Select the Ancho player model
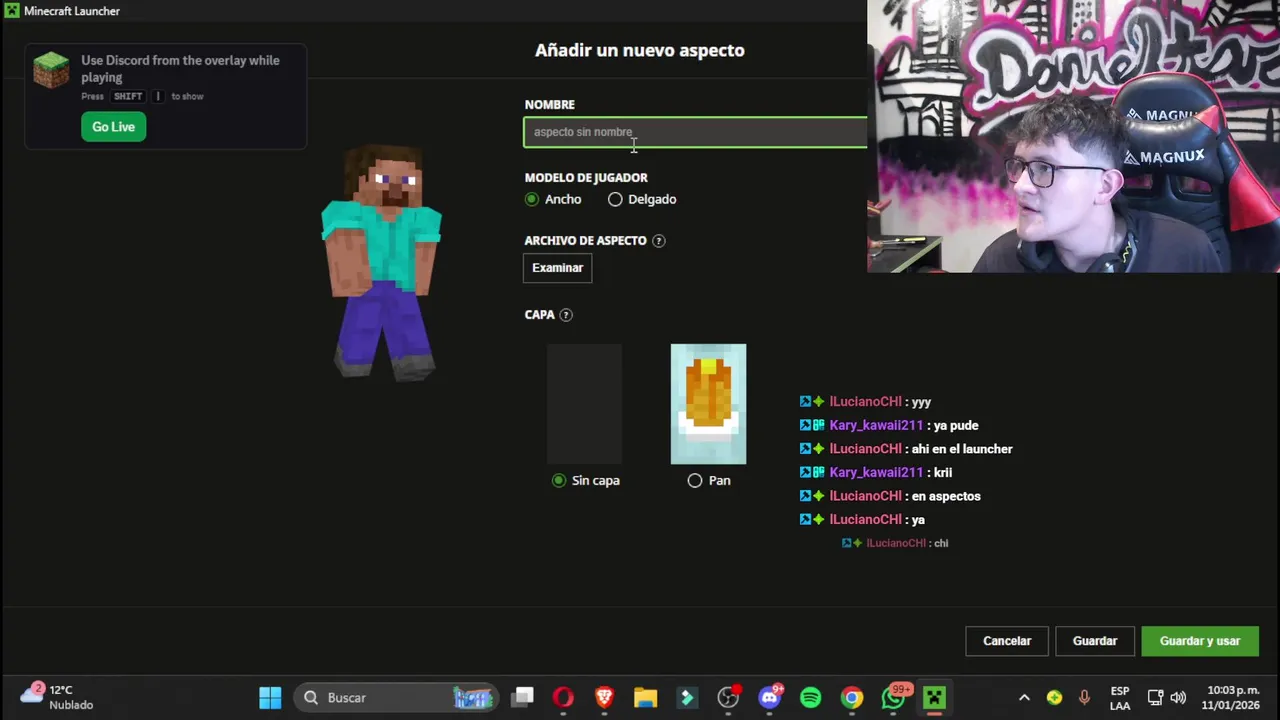Viewport: 1280px width, 720px height. coord(532,199)
